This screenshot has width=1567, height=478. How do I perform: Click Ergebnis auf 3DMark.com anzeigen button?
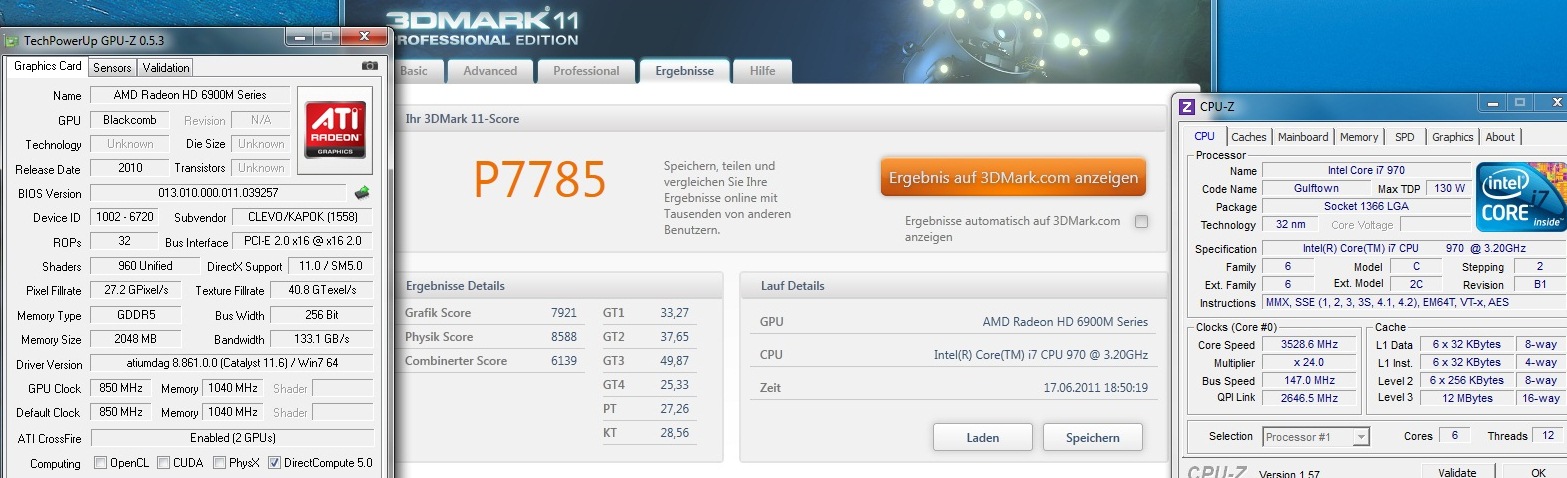click(1013, 177)
